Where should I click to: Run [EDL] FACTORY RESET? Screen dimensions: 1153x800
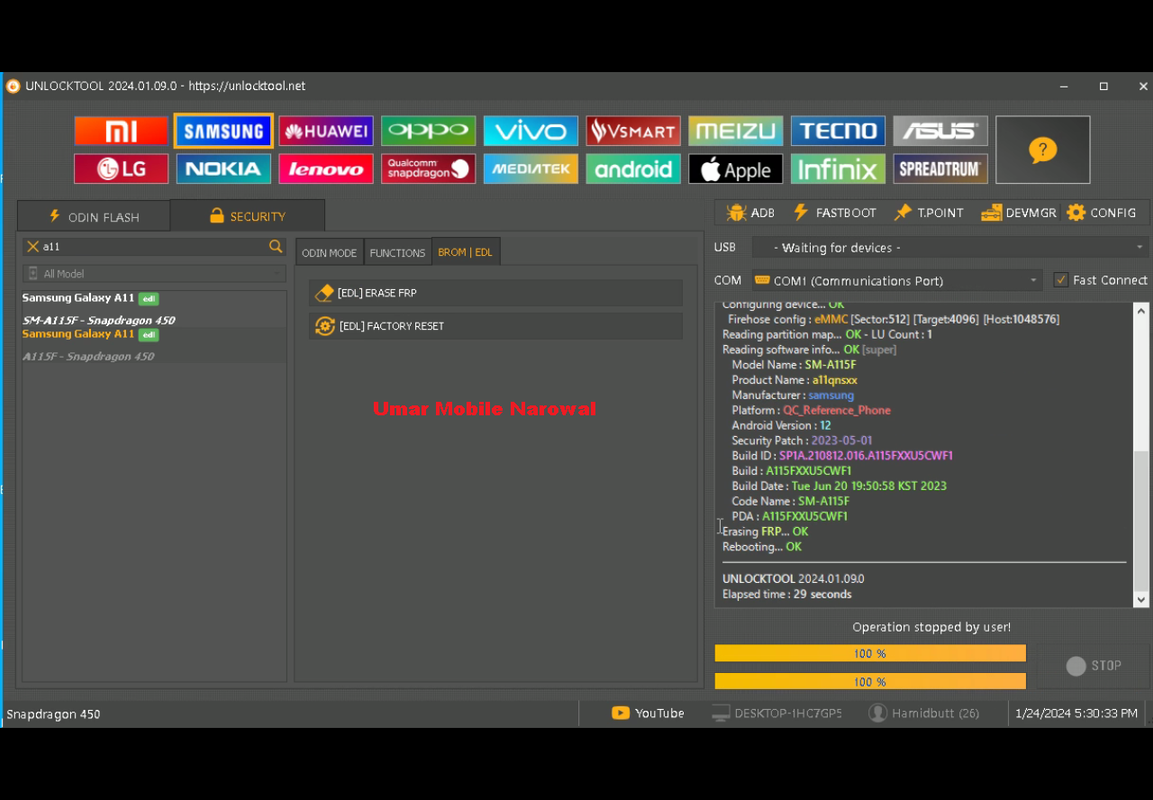(496, 326)
